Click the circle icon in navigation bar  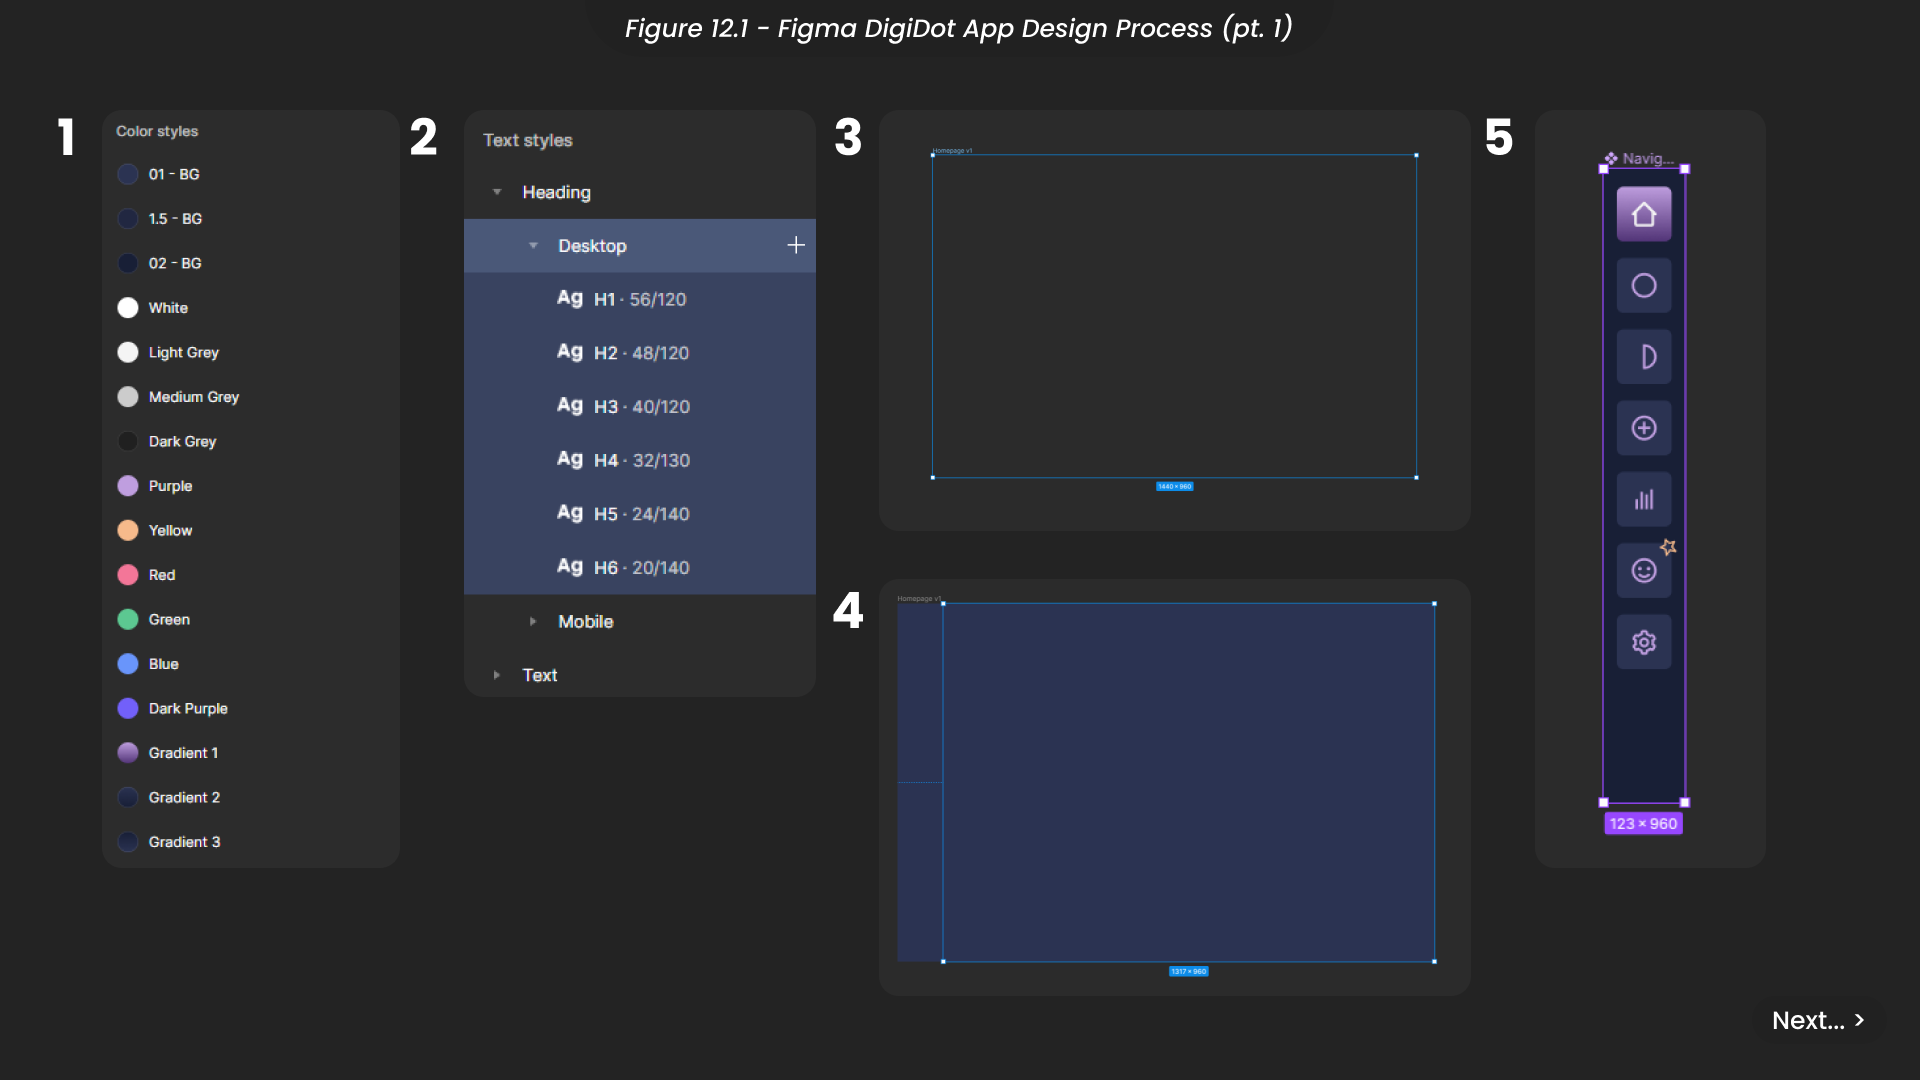coord(1644,286)
